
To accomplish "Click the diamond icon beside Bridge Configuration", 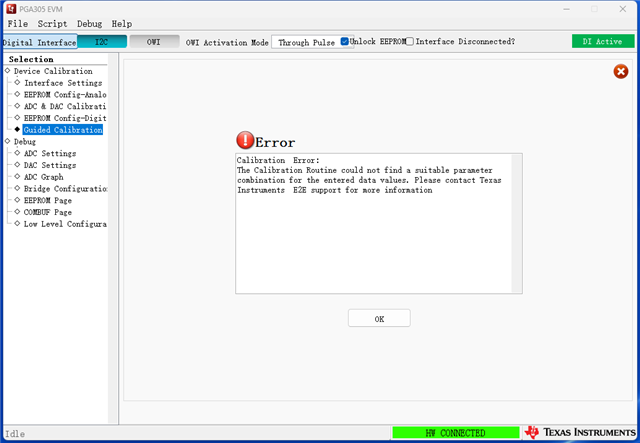I will tap(17, 188).
